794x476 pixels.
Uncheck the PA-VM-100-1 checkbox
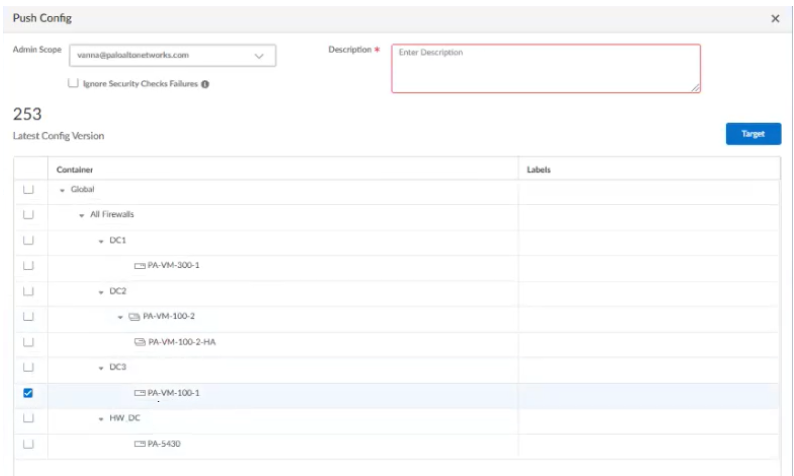tap(28, 393)
